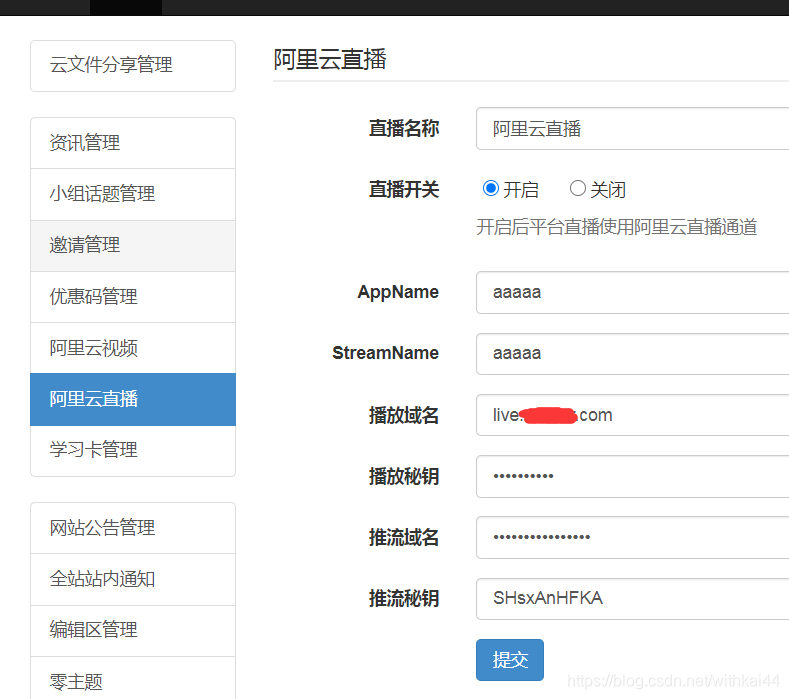Open 阿里云视频 sidebar item
The height and width of the screenshot is (699, 789).
pyautogui.click(x=133, y=348)
